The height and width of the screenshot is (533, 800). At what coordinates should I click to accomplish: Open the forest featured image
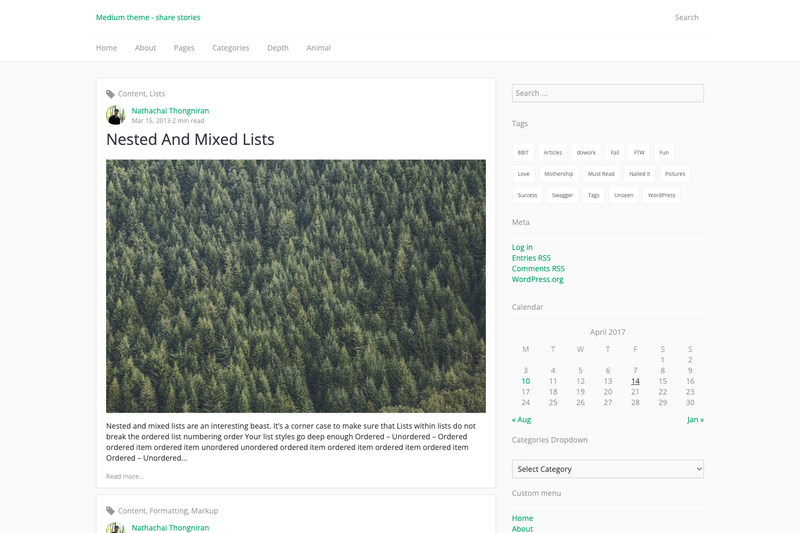[296, 286]
